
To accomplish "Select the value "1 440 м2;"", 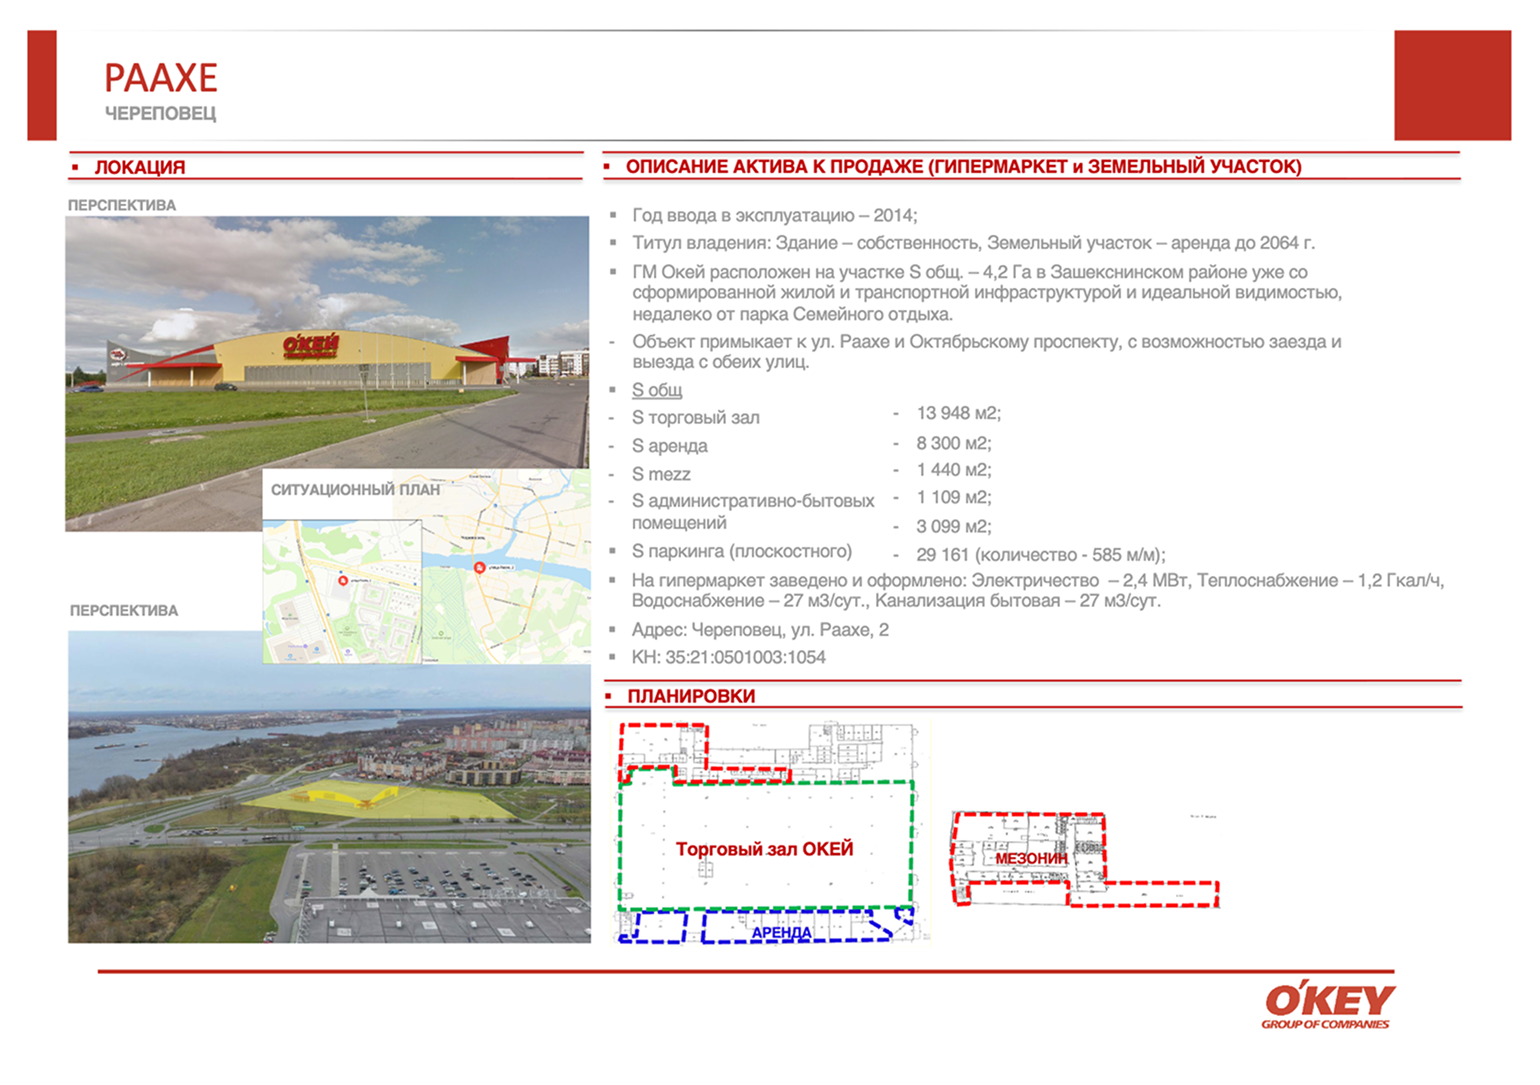I will point(954,470).
